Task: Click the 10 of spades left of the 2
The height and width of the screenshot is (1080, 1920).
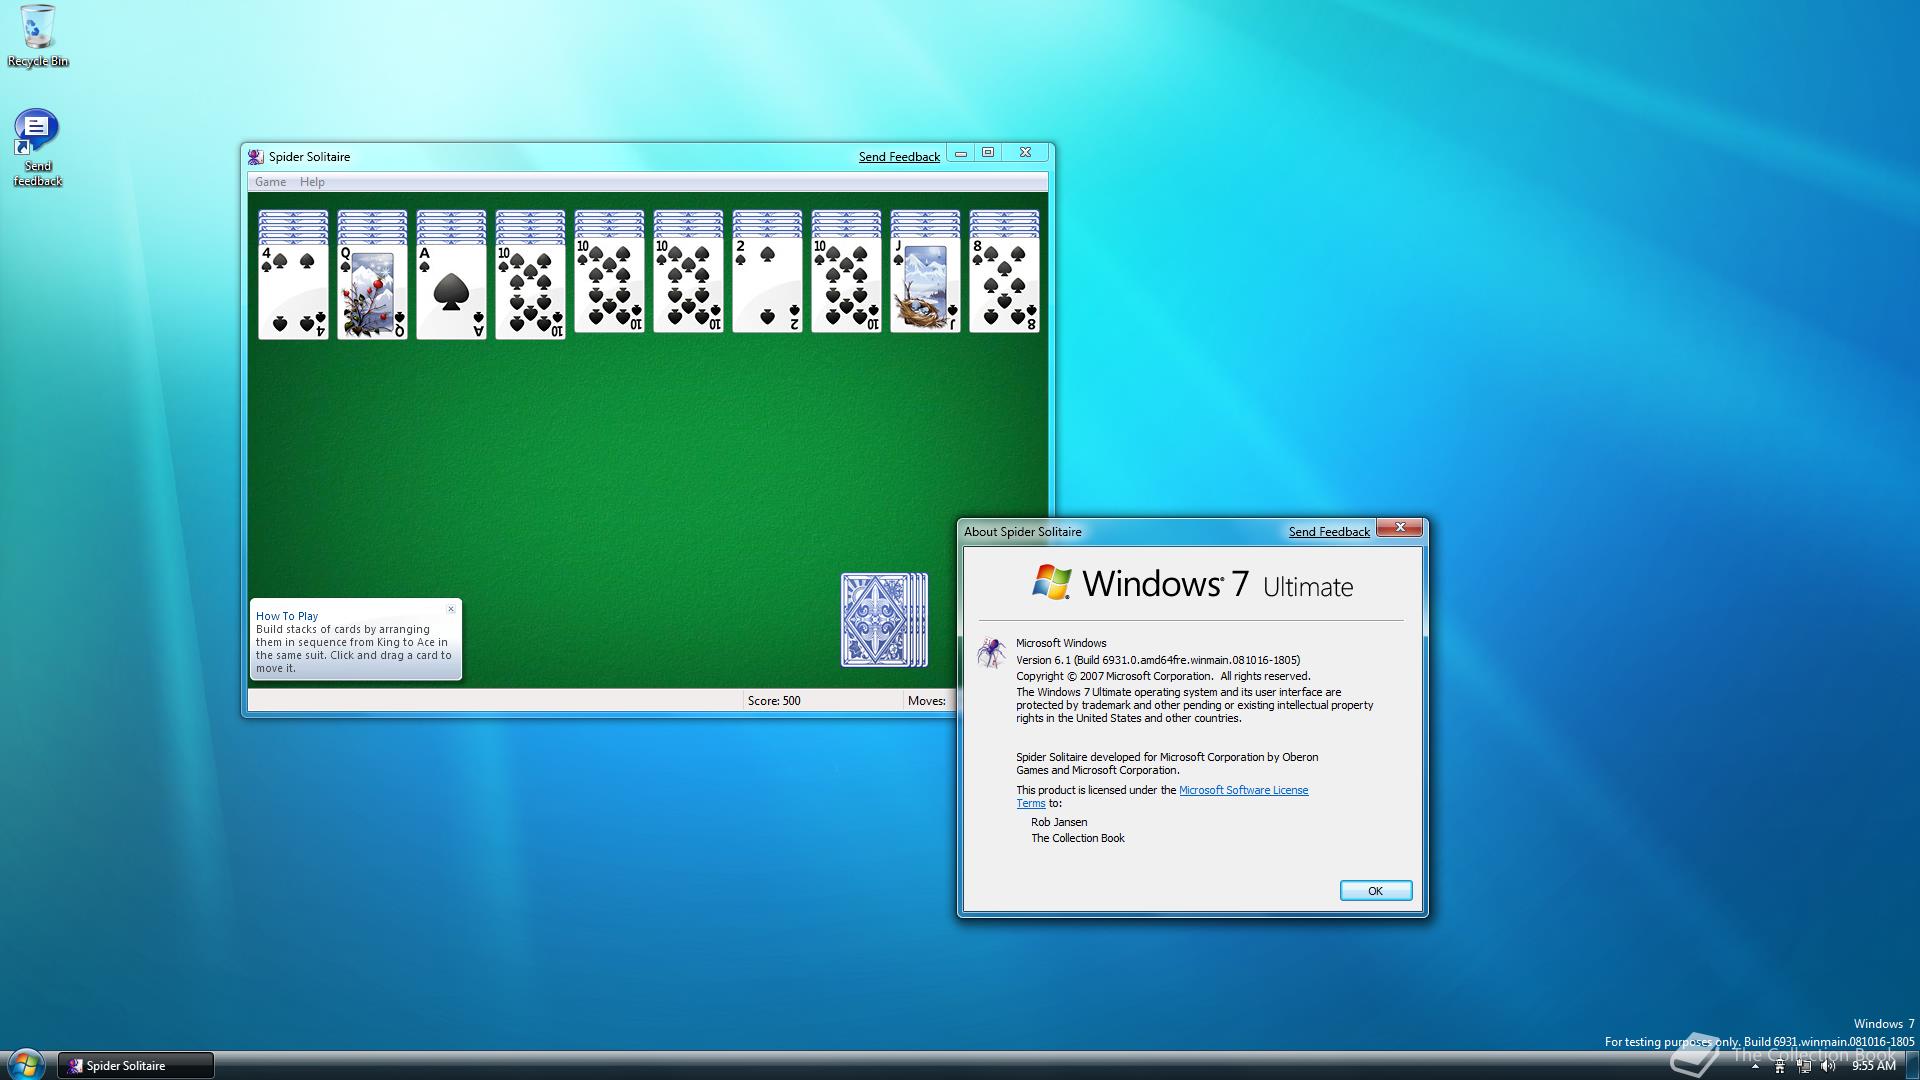Action: [x=688, y=284]
